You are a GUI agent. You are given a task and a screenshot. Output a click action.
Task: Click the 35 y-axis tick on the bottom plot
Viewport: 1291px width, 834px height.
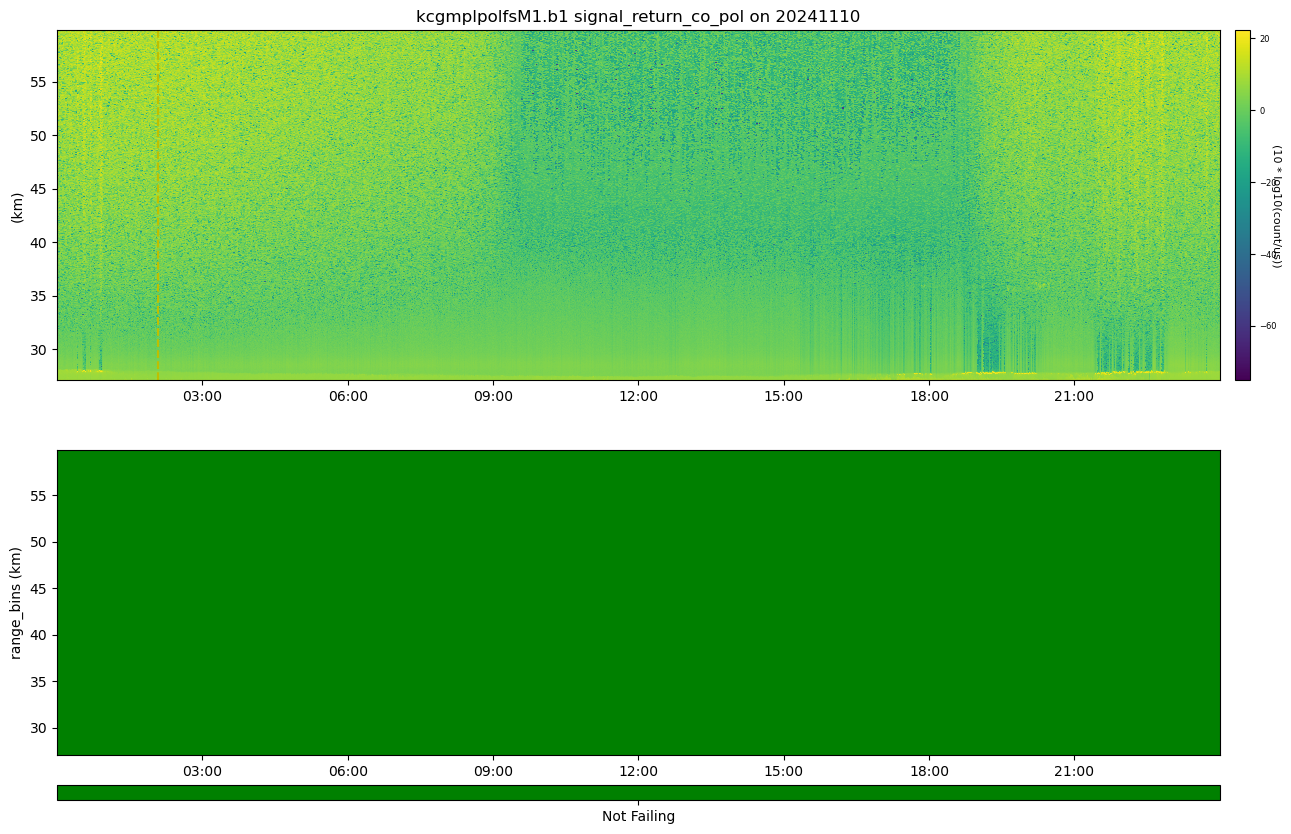[40, 681]
